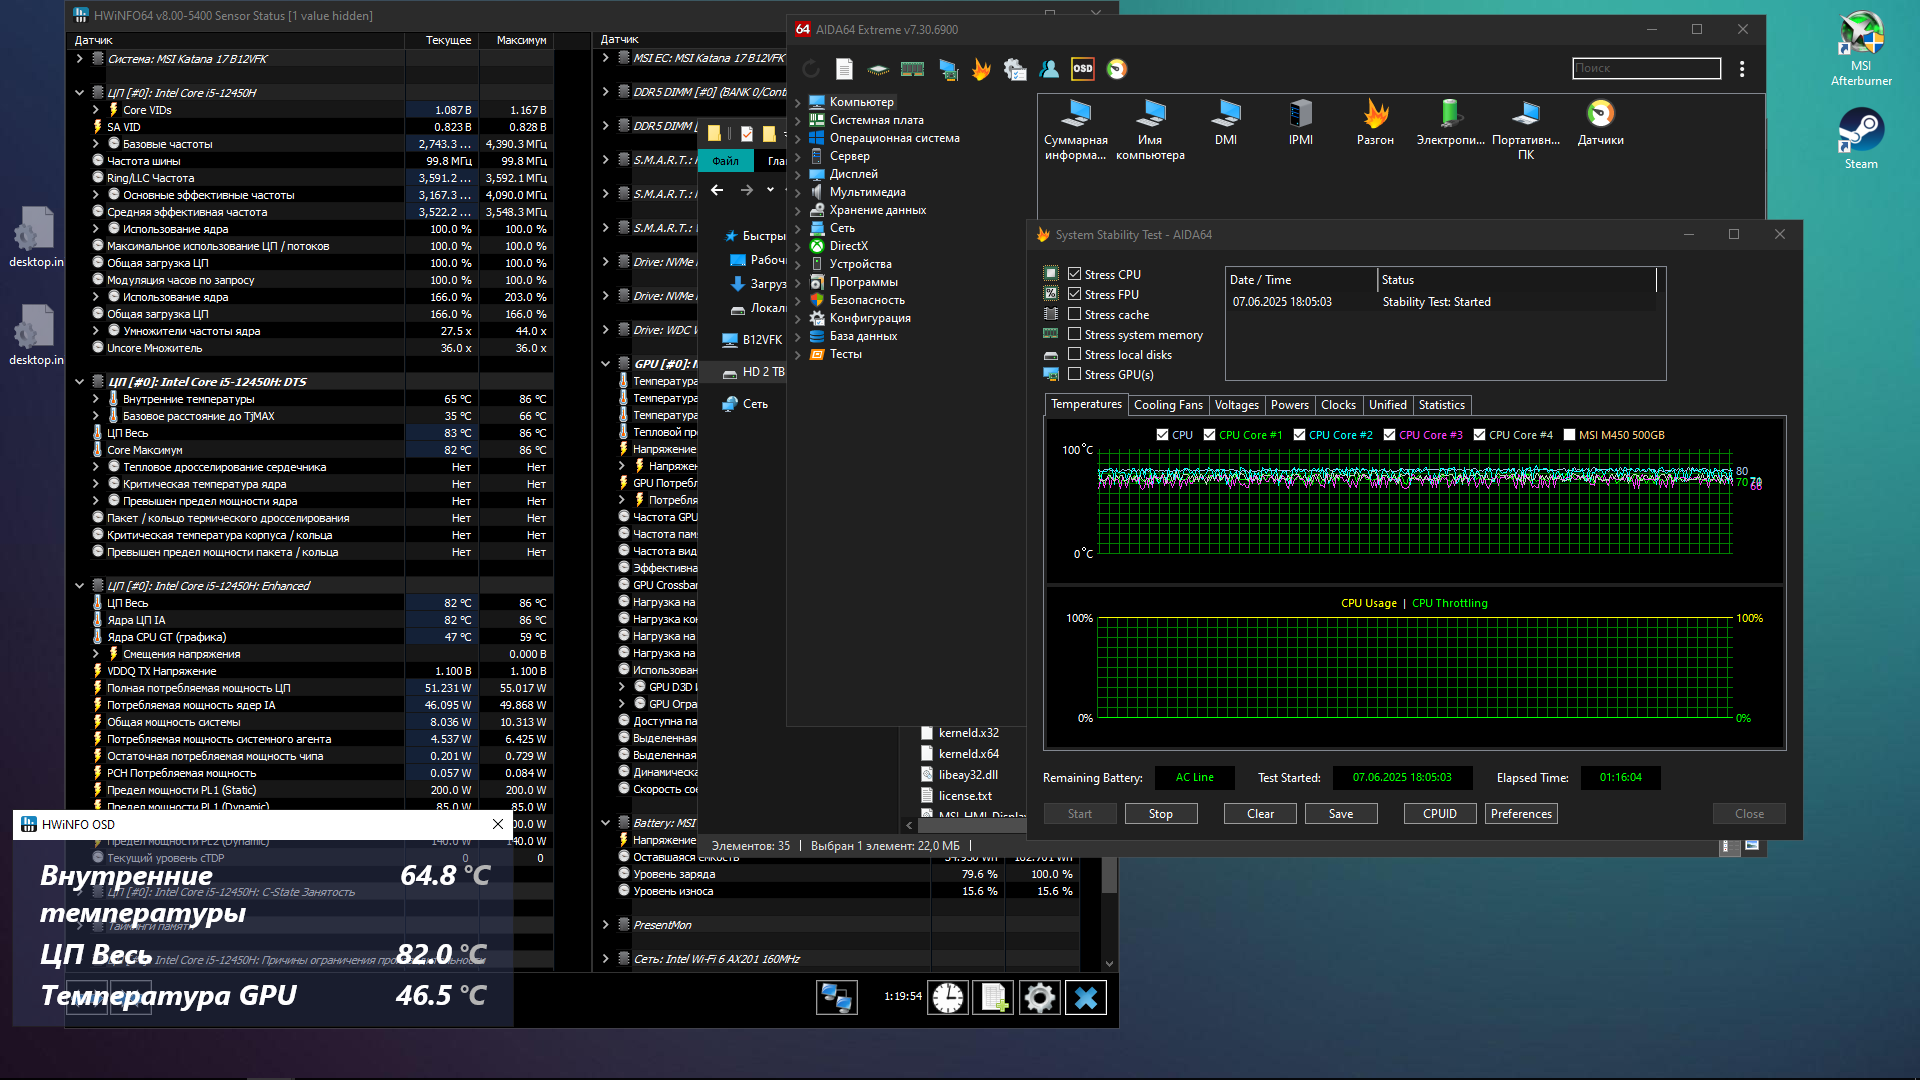Image resolution: width=1920 pixels, height=1080 pixels.
Task: Toggle the CPU Core #3 graph checkbox
Action: (1389, 435)
